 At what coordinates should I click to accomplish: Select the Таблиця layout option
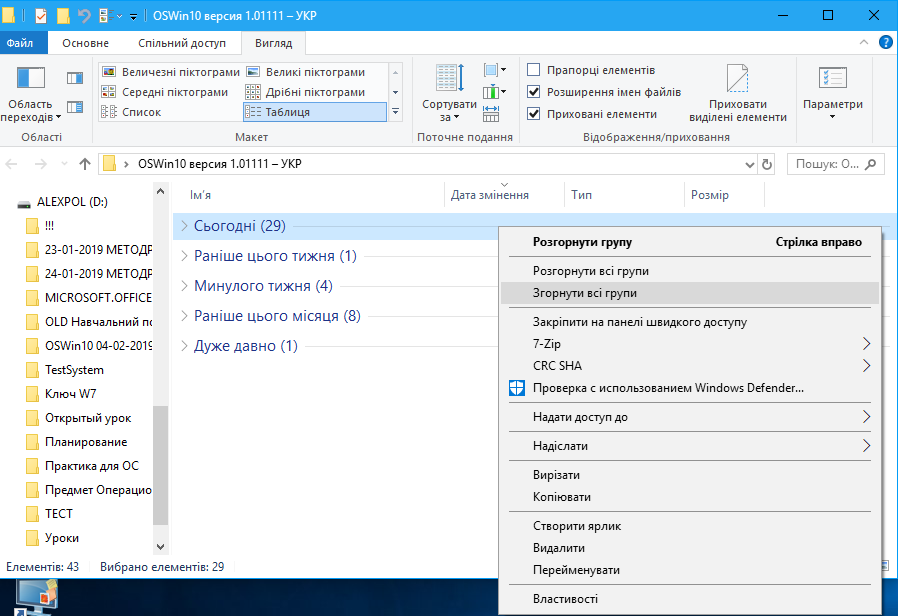point(315,112)
